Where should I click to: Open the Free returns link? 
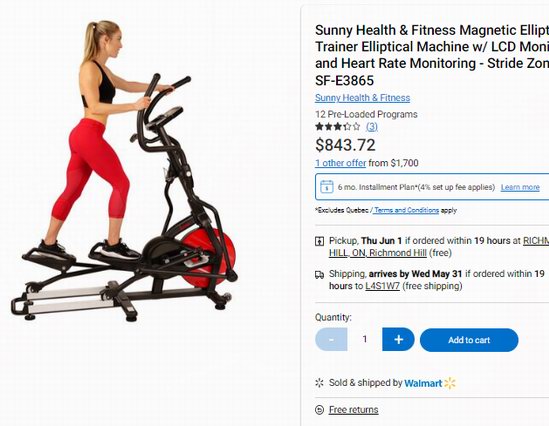(353, 410)
